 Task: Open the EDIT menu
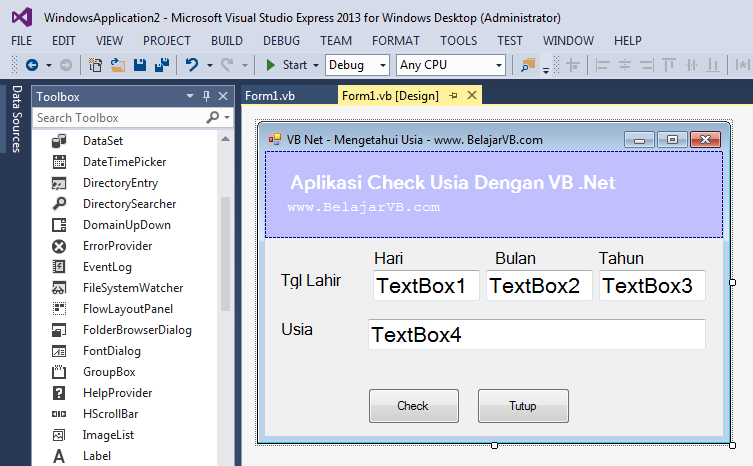[x=64, y=41]
